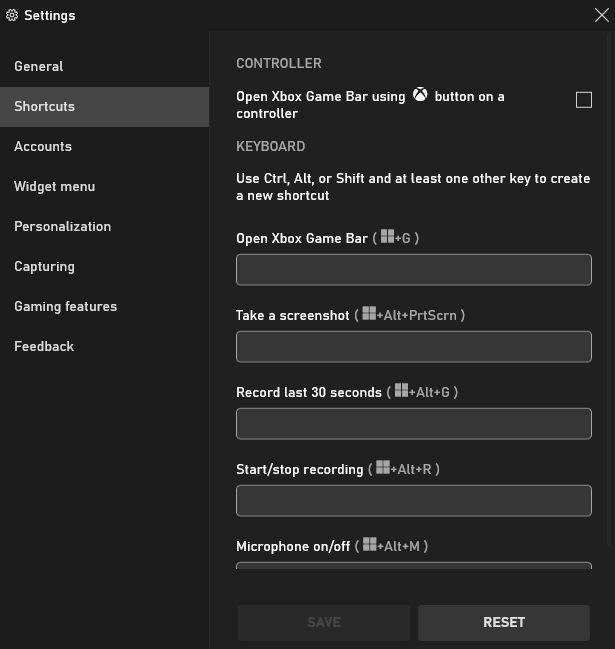The height and width of the screenshot is (649, 615).
Task: Click the 'Record last 30 seconds' label
Action: point(309,392)
